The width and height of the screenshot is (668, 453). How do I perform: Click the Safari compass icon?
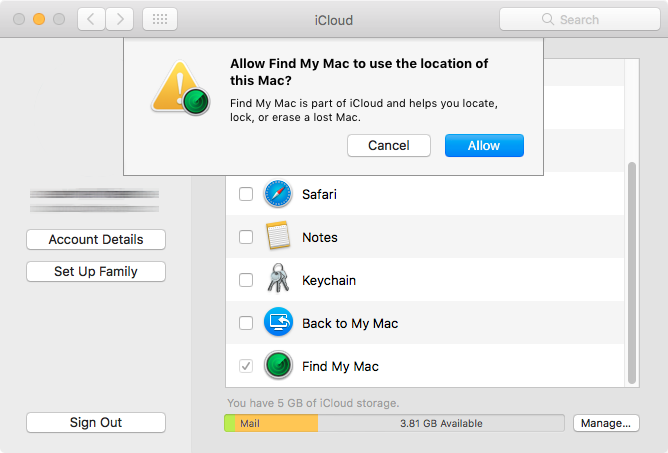point(278,194)
